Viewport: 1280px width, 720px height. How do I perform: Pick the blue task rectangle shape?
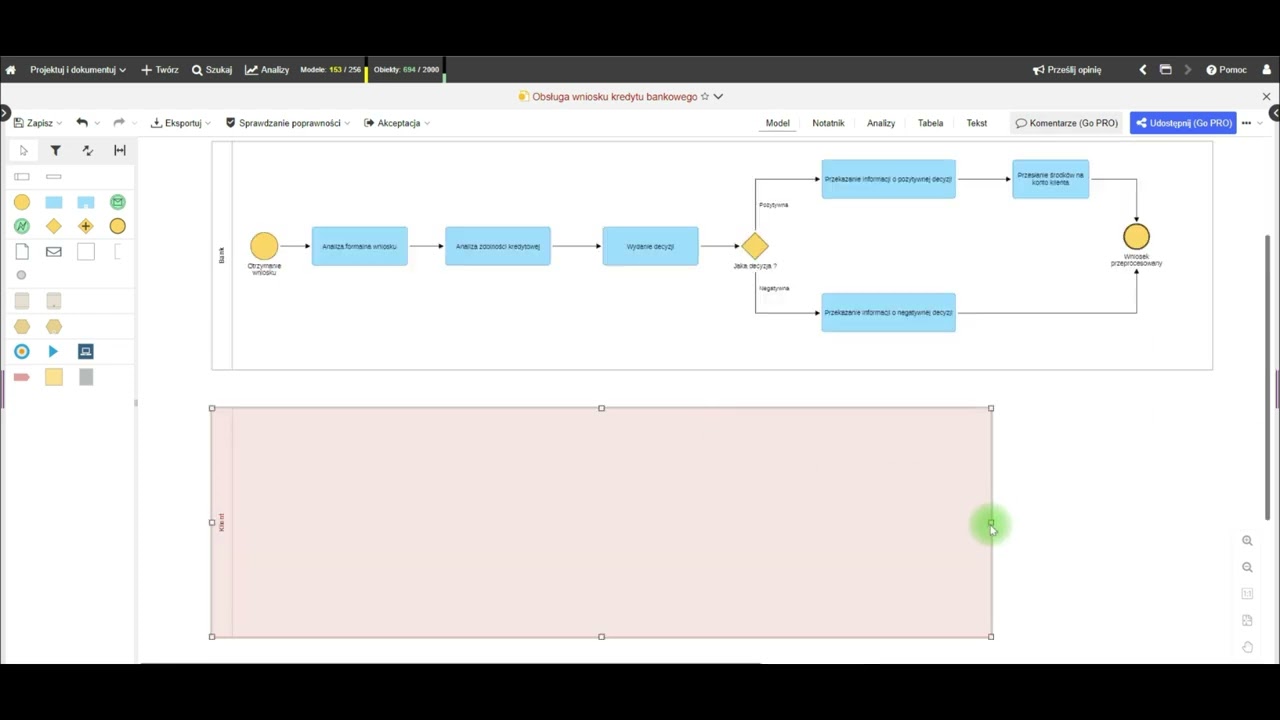click(54, 202)
